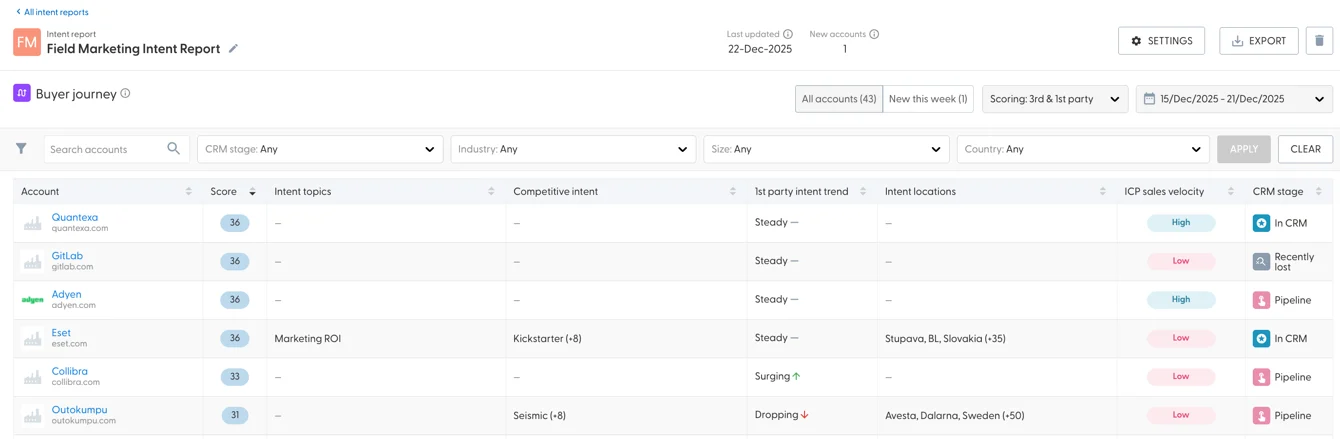
Task: Click Eset's Kickstarter (+8) competitive intent
Action: [x=547, y=339]
